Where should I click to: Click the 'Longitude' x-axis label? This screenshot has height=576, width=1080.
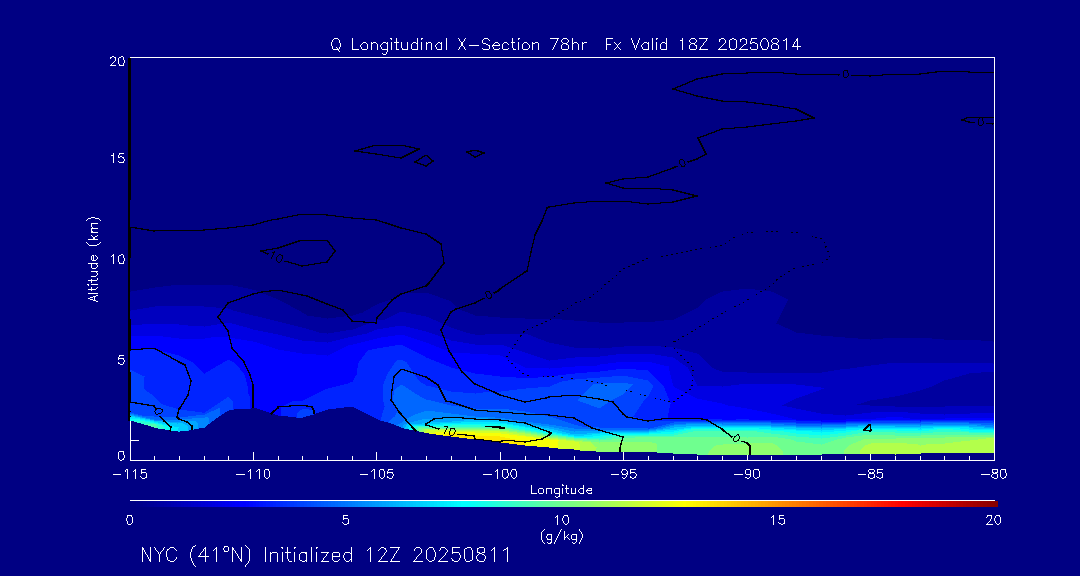(561, 490)
